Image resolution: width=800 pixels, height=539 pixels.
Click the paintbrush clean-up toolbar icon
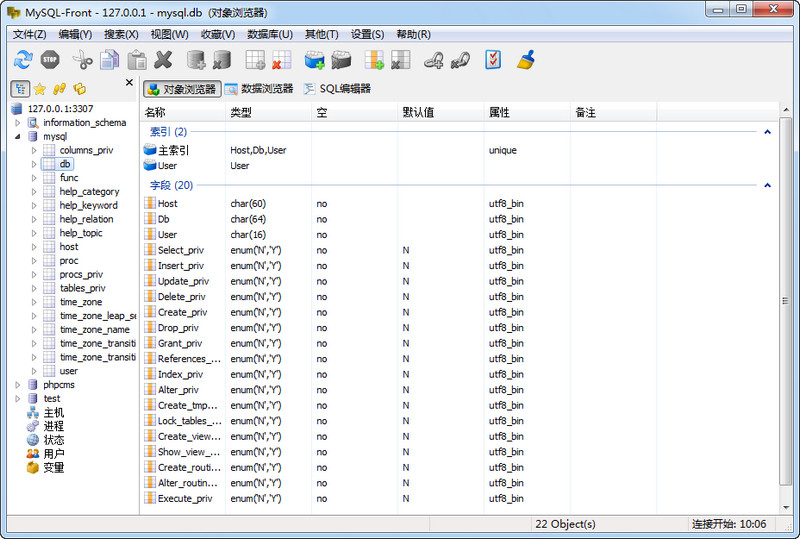(526, 60)
